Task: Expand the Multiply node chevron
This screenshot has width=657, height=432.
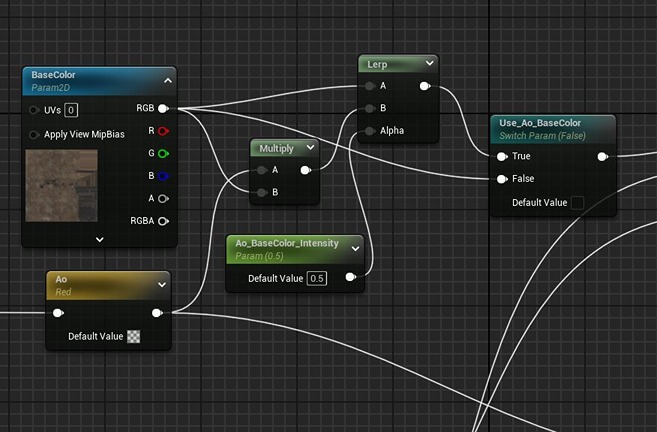Action: coord(310,147)
